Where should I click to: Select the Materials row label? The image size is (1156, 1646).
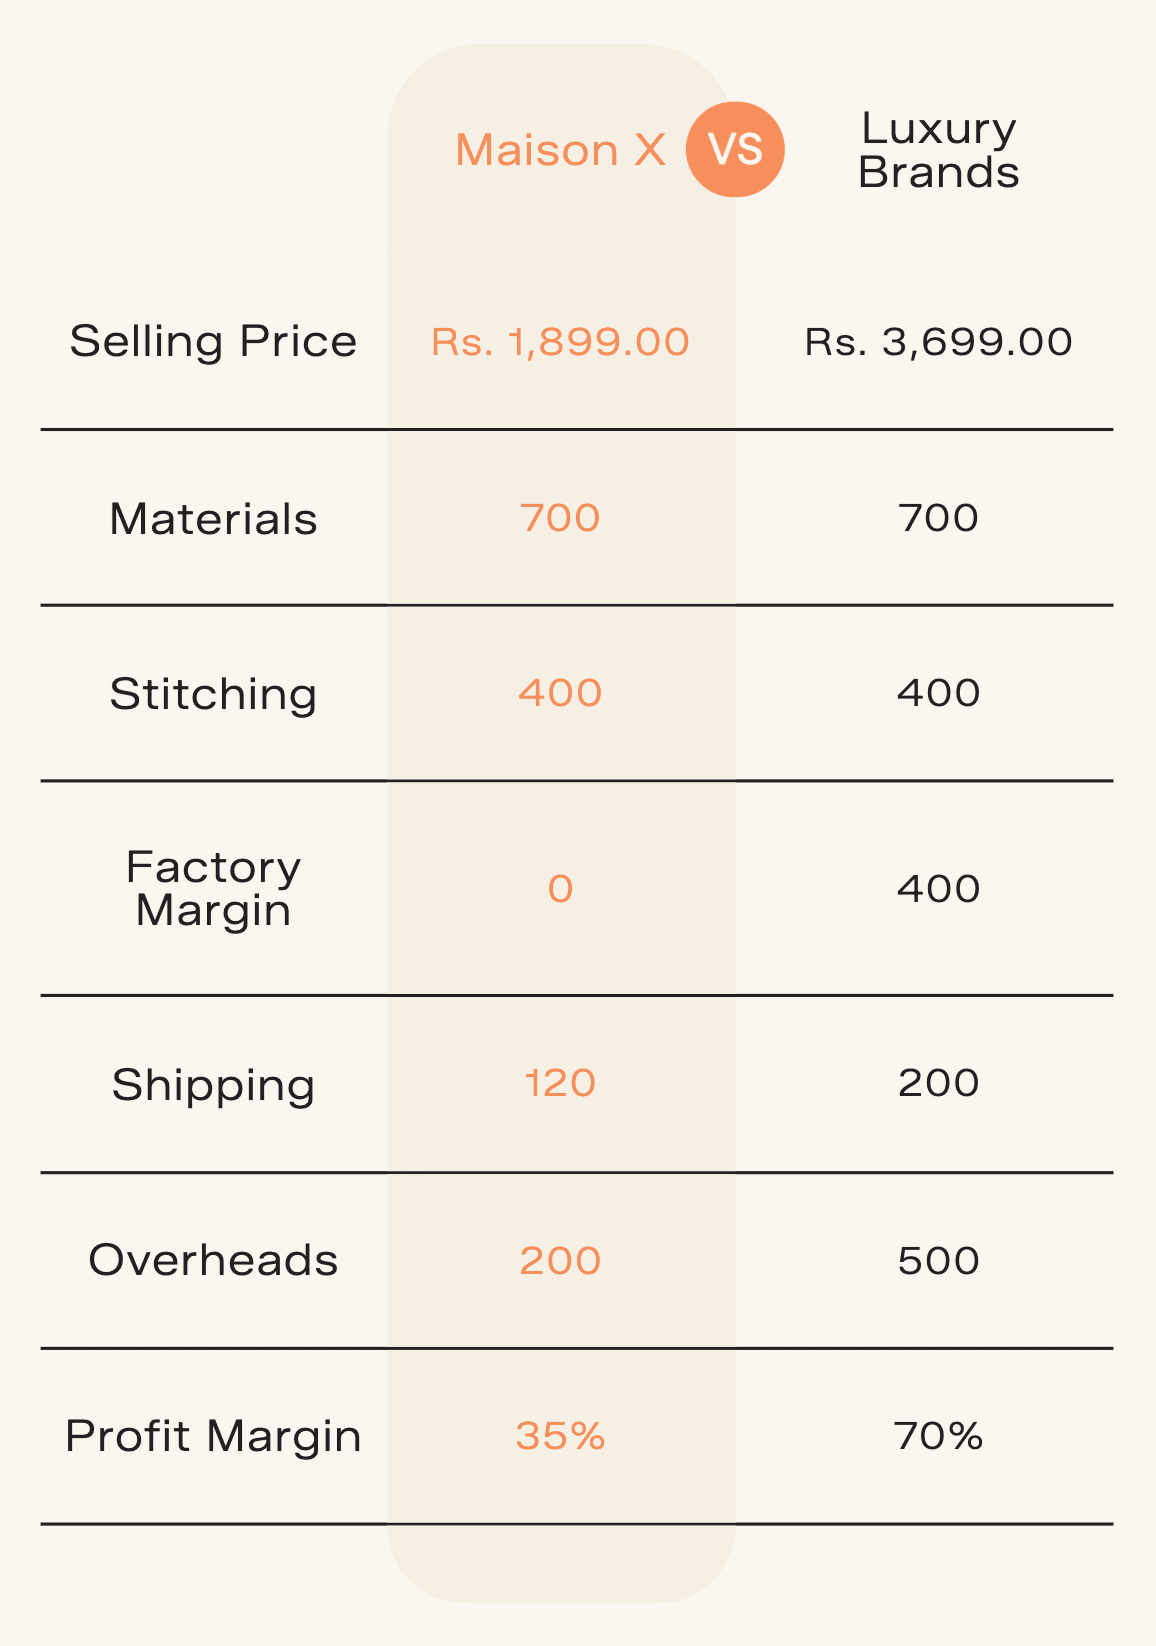point(213,519)
